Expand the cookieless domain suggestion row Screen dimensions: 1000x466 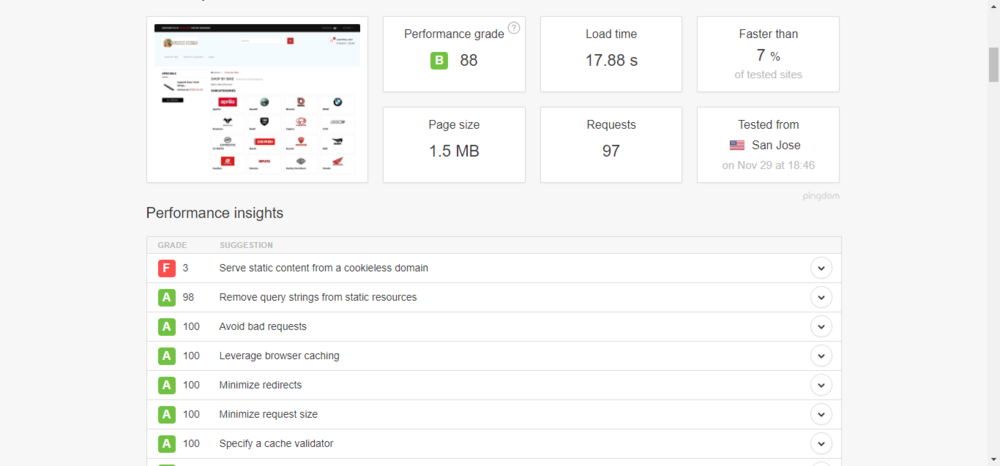(821, 268)
